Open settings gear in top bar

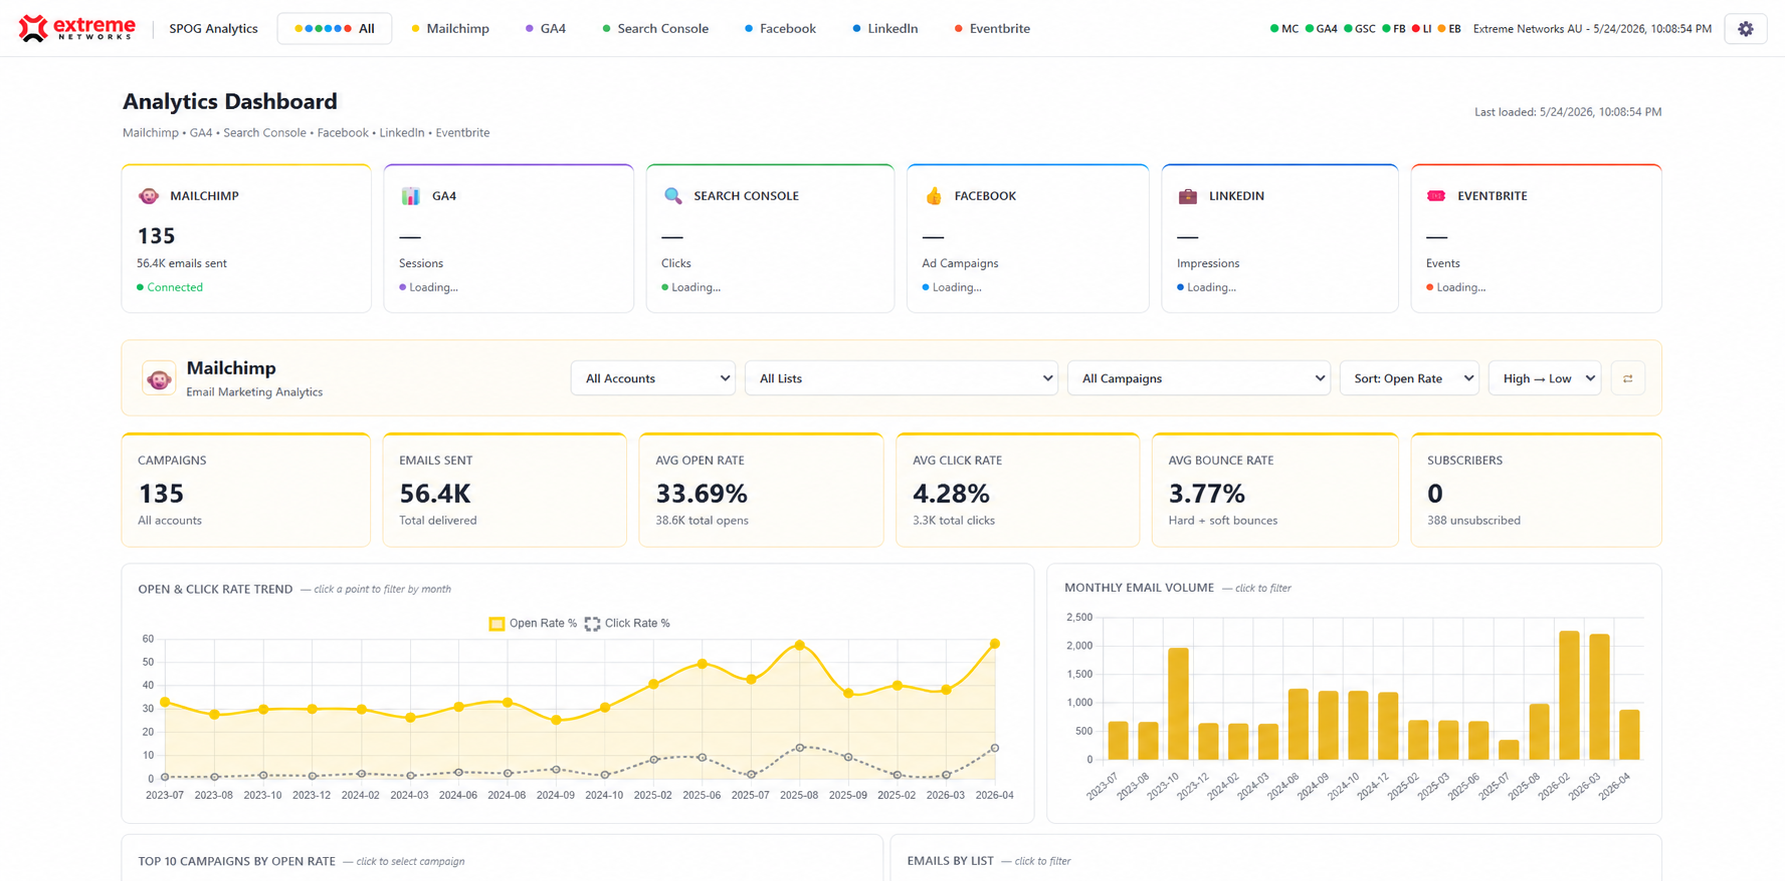tap(1745, 29)
